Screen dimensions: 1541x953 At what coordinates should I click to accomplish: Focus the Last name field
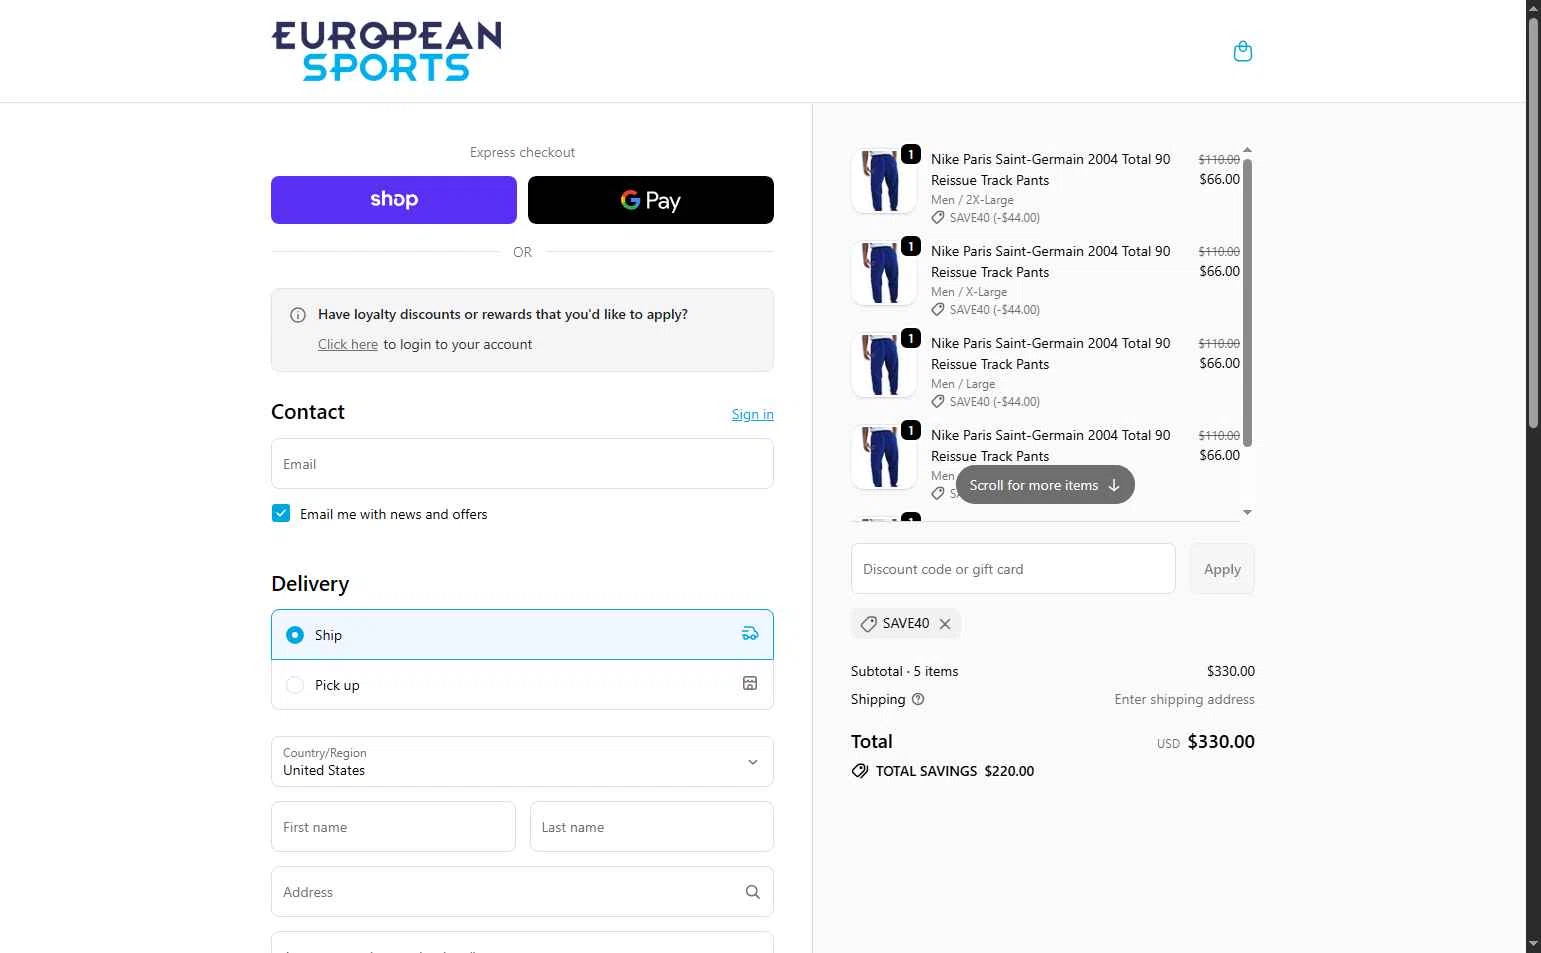652,827
